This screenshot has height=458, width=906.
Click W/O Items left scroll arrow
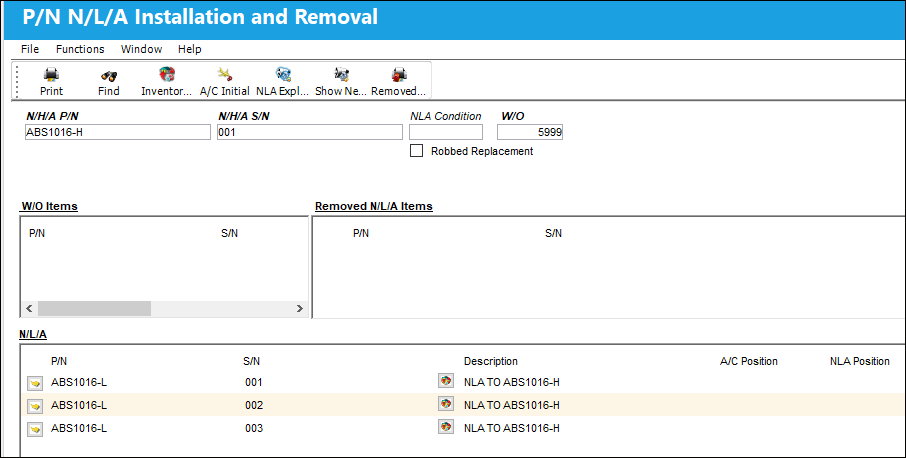29,308
